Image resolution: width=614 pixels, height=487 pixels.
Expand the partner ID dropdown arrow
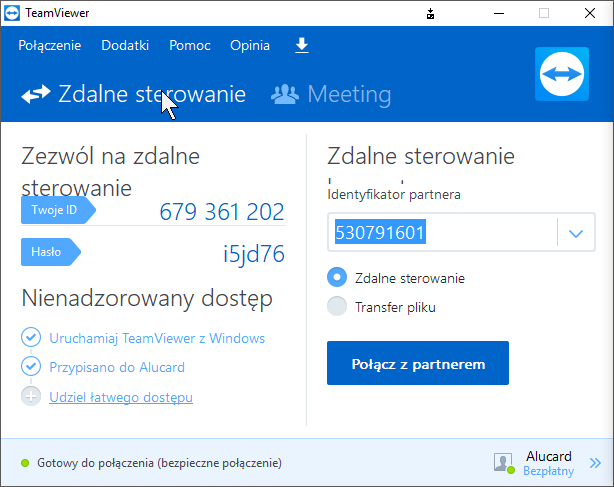click(575, 234)
